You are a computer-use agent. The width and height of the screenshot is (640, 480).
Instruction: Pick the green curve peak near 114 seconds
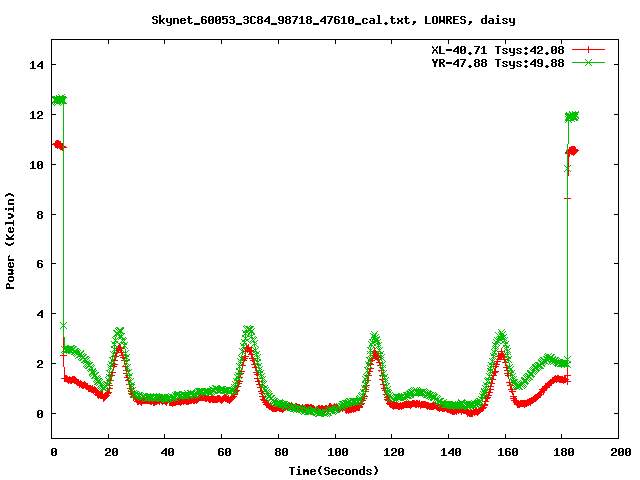point(375,337)
